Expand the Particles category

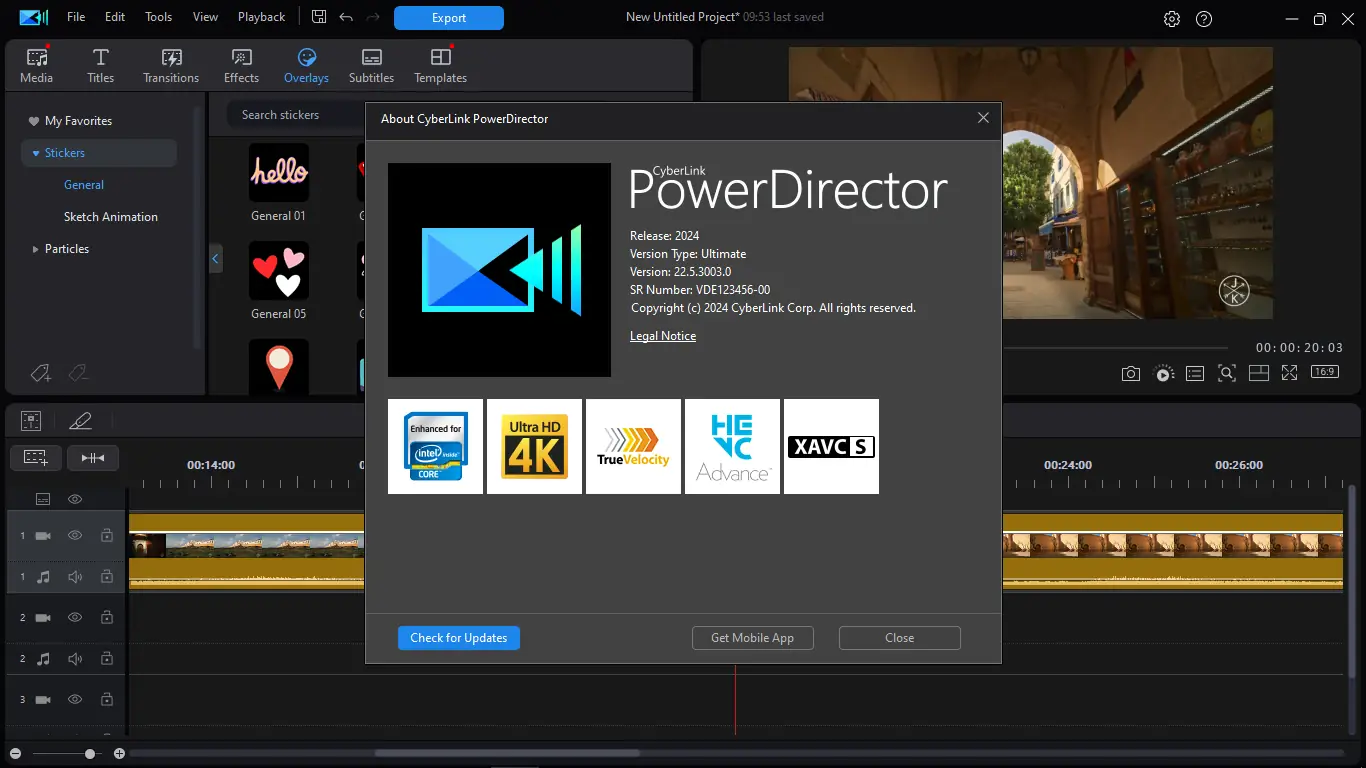tap(35, 249)
